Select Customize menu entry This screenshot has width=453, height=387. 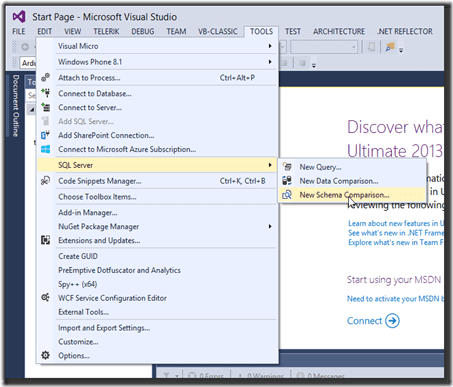[x=157, y=342]
